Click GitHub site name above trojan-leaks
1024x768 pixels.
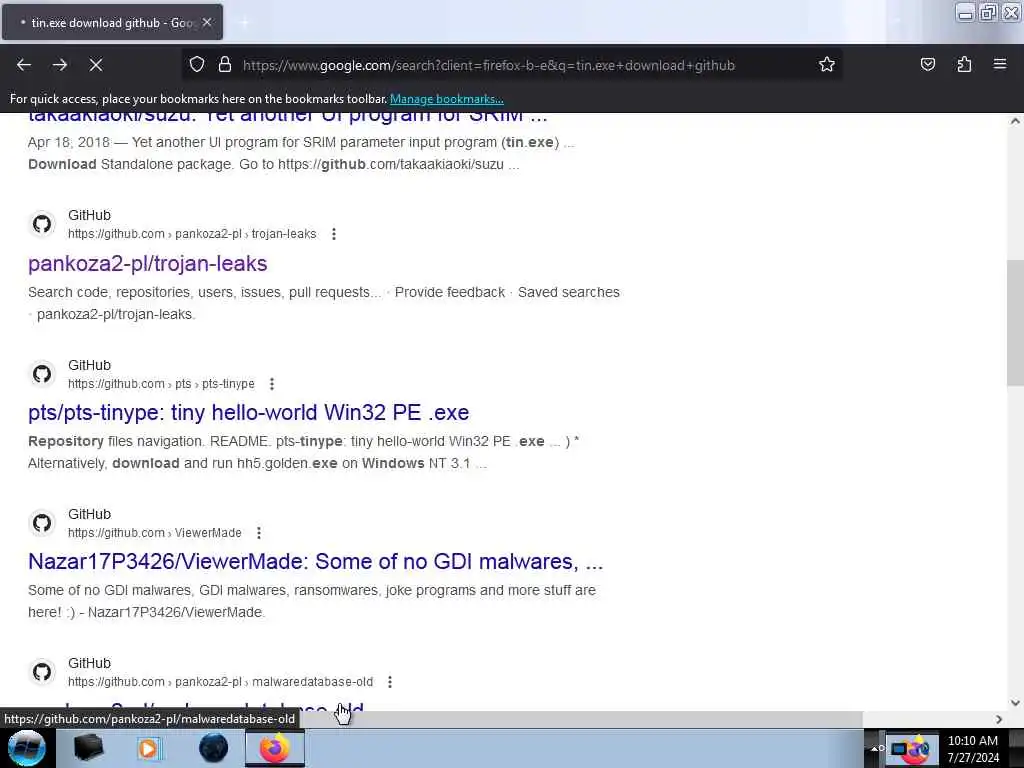tap(89, 216)
